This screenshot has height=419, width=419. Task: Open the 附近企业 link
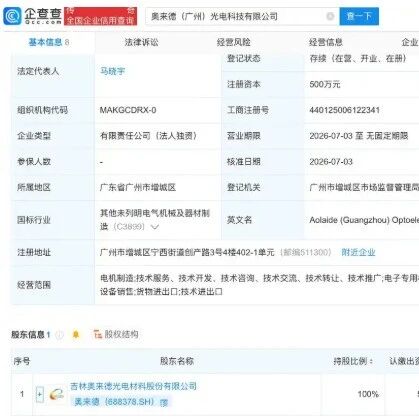pos(358,252)
